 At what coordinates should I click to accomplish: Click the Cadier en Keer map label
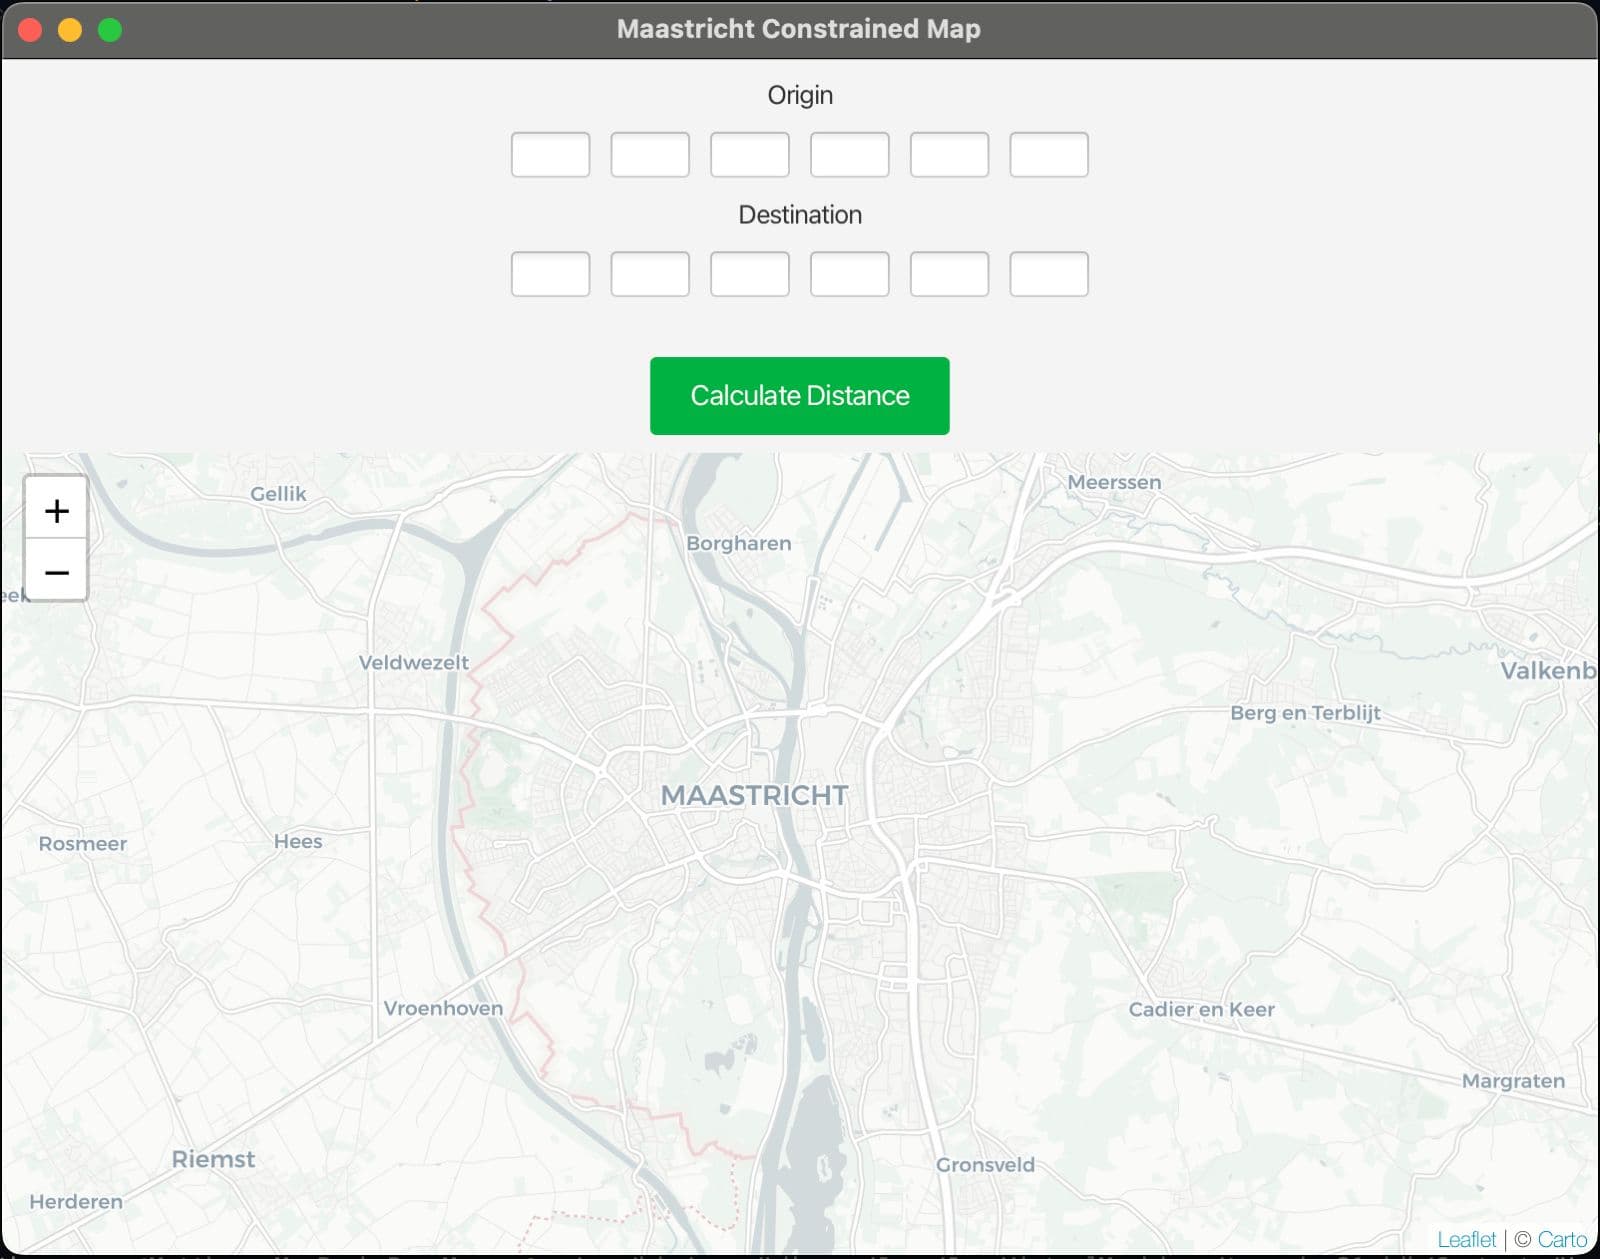(1201, 1009)
